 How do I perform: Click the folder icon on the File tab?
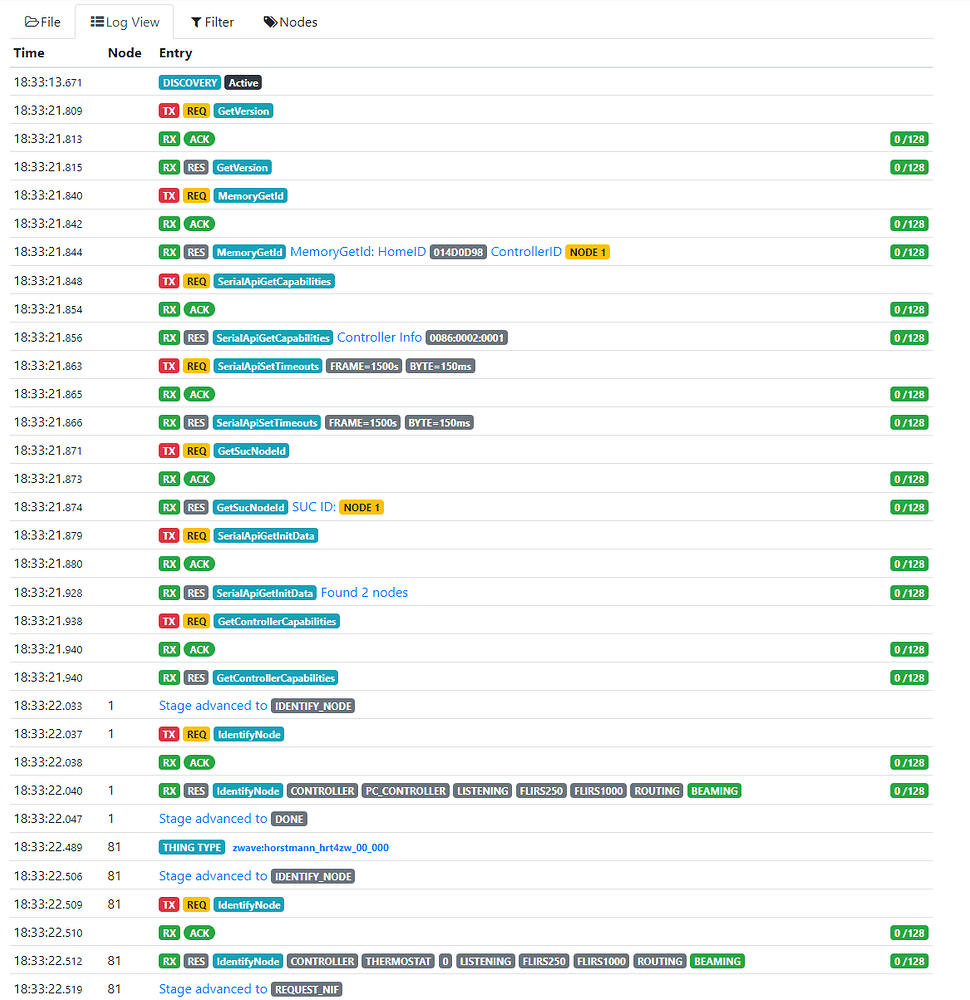tap(32, 21)
